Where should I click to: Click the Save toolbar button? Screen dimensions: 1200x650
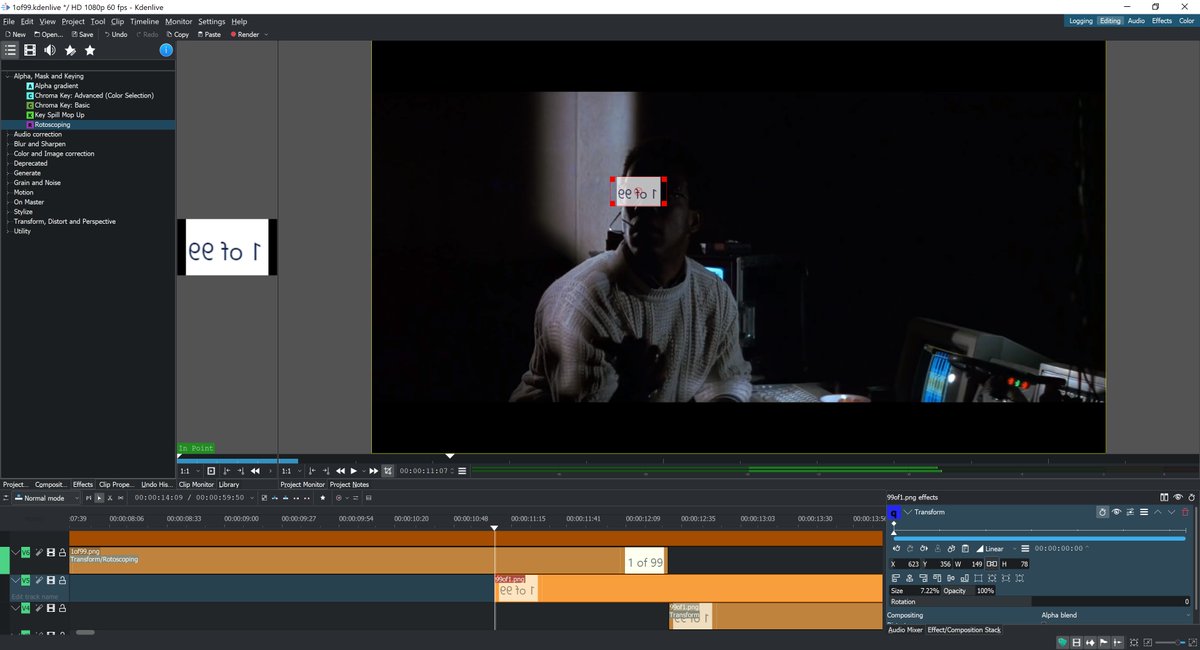pos(81,34)
